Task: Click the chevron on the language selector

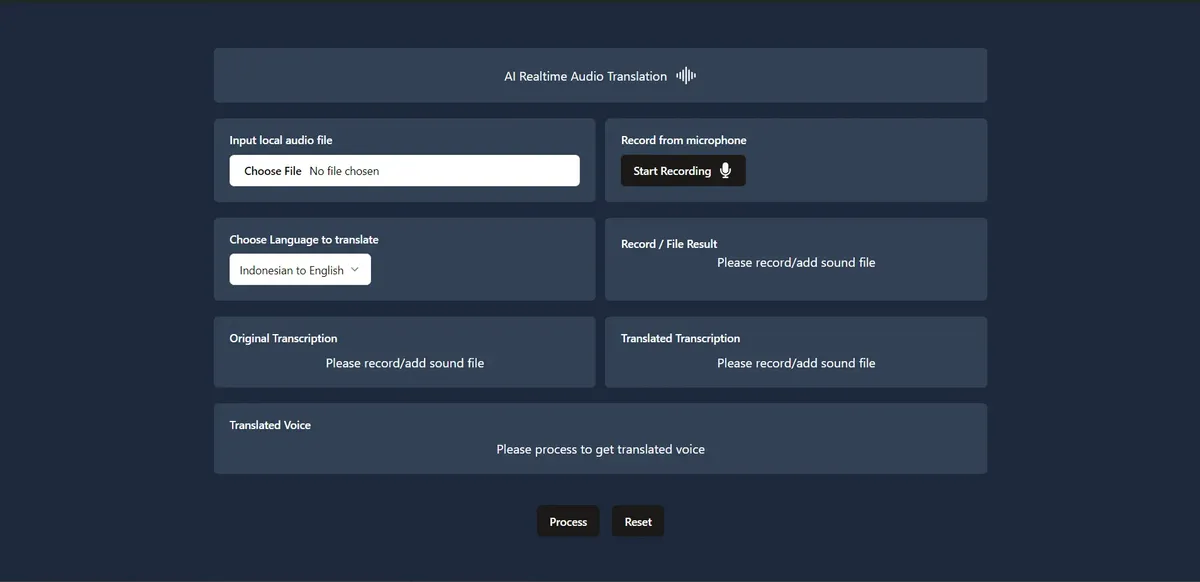Action: coord(354,269)
